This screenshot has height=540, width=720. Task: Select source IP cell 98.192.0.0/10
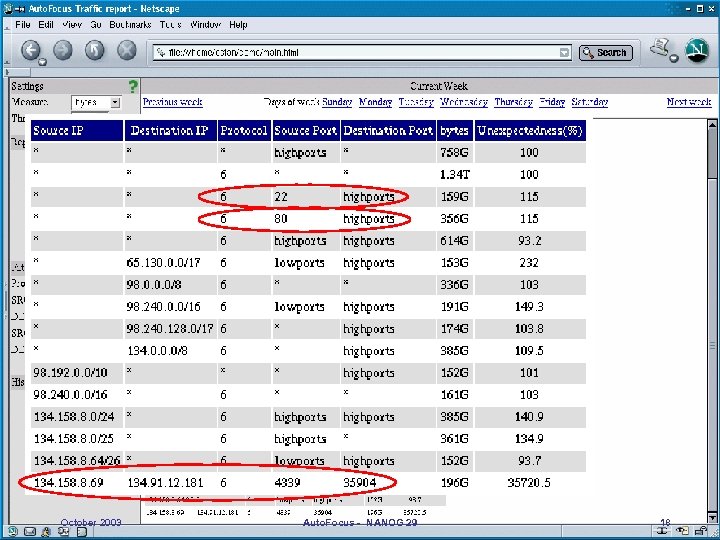[70, 373]
